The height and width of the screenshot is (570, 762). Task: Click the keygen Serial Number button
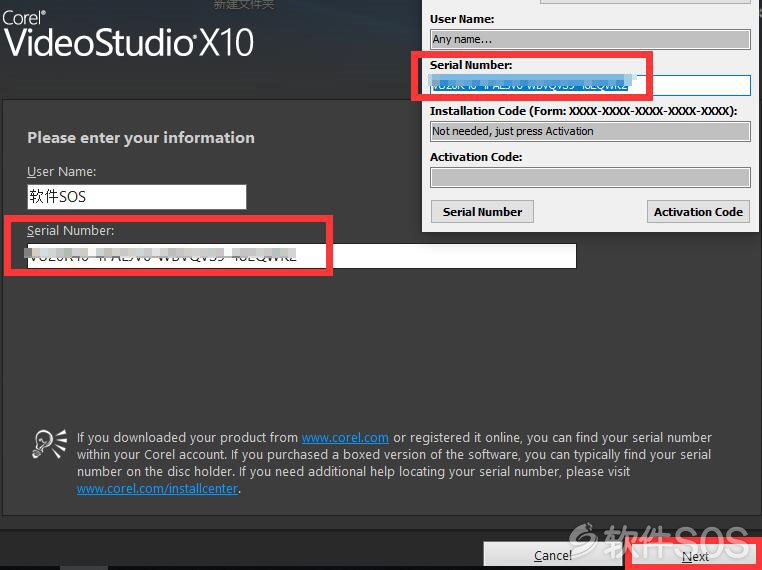coord(482,212)
